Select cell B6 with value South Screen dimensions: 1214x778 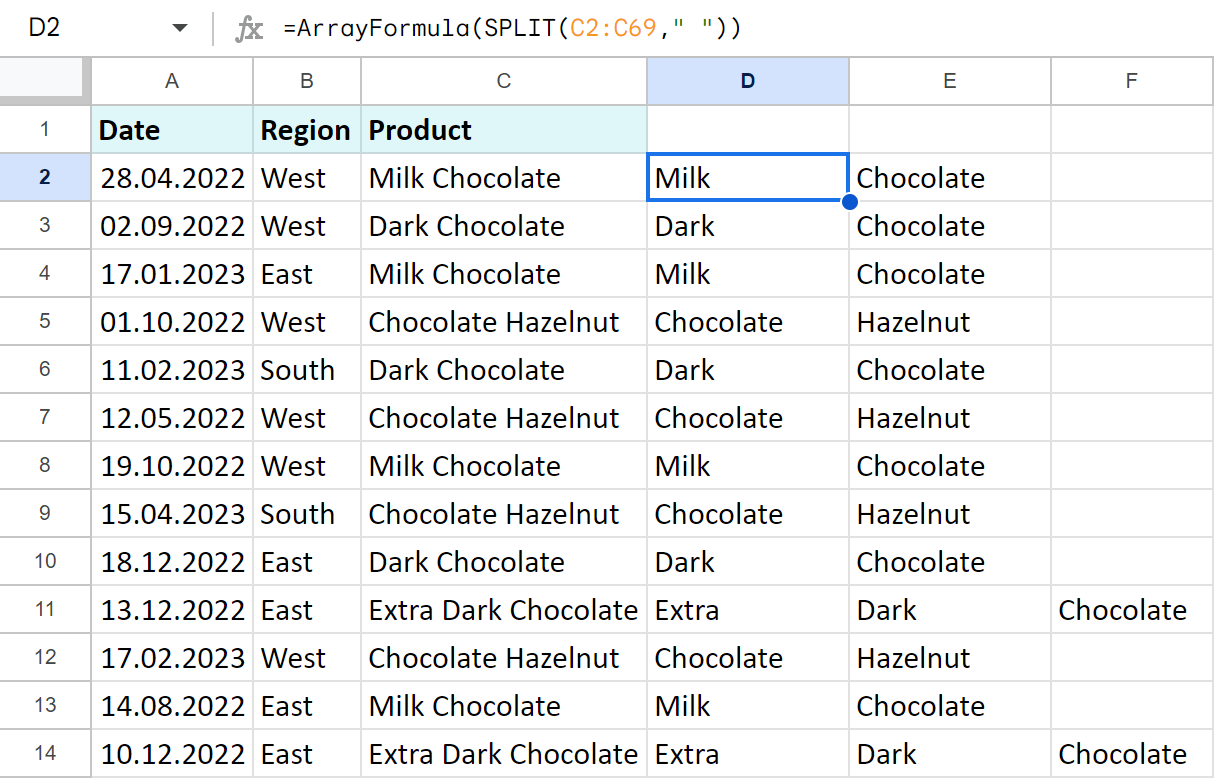pos(306,369)
